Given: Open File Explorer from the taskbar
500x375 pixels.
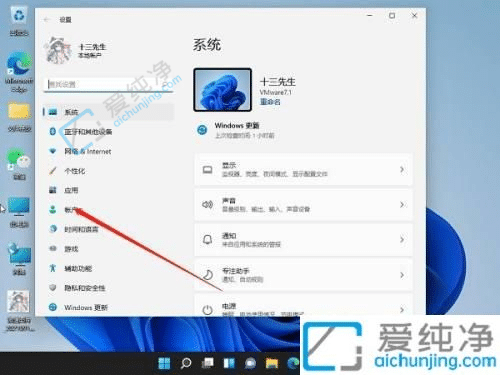Looking at the screenshot, I should pyautogui.click(x=272, y=363).
